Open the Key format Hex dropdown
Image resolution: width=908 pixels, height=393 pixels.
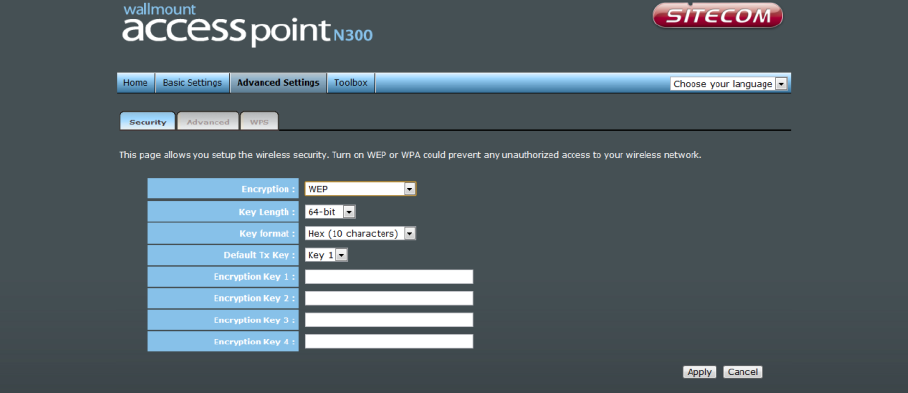360,233
